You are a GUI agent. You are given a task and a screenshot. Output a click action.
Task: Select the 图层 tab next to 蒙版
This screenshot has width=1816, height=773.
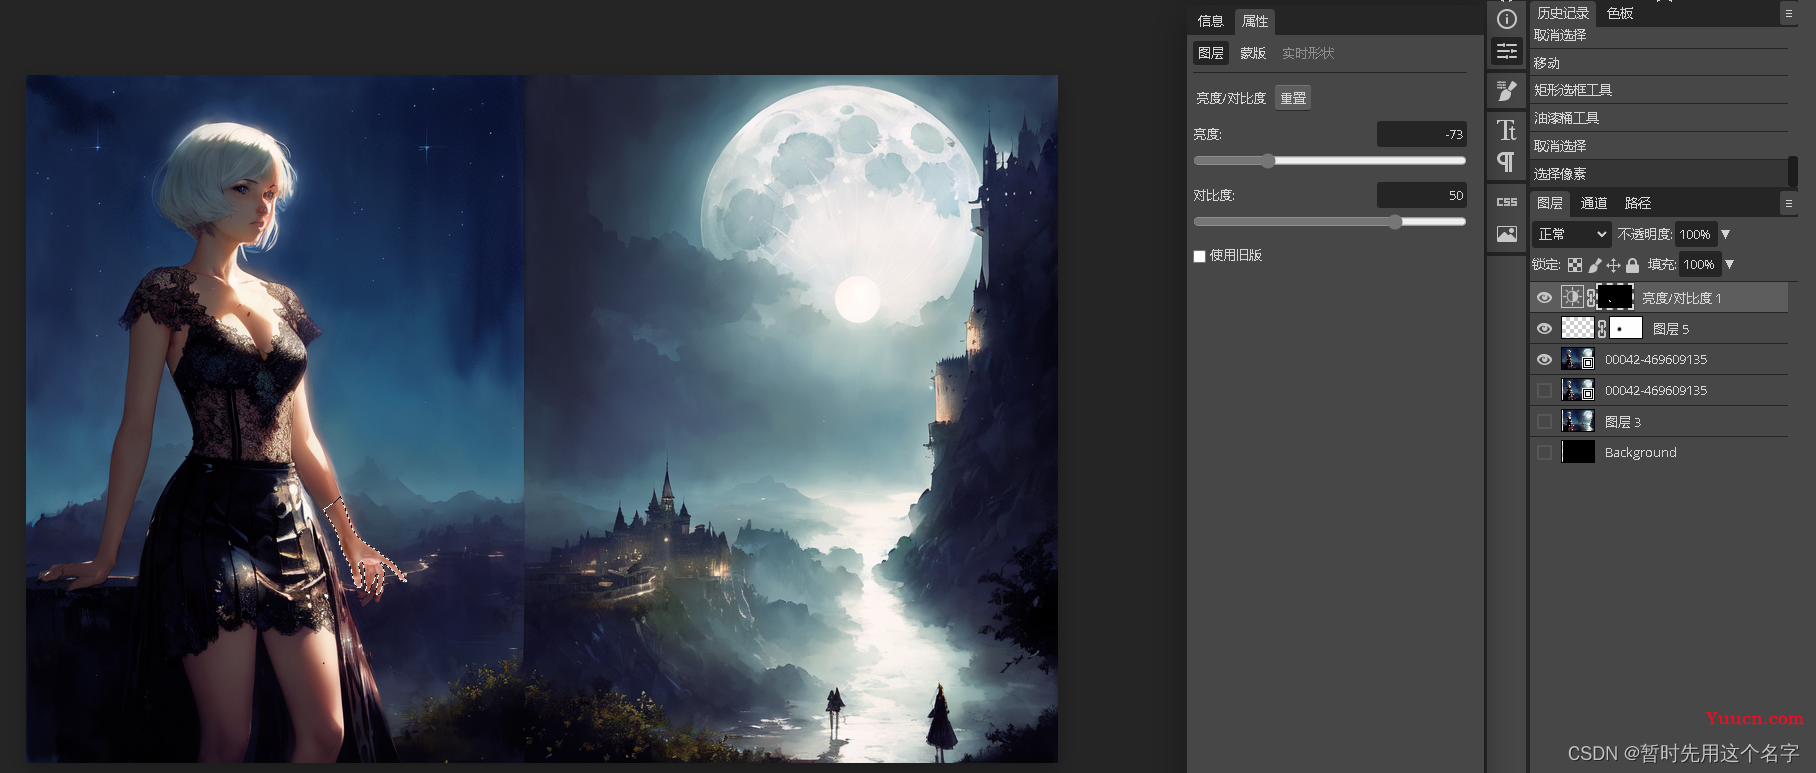pos(1211,53)
